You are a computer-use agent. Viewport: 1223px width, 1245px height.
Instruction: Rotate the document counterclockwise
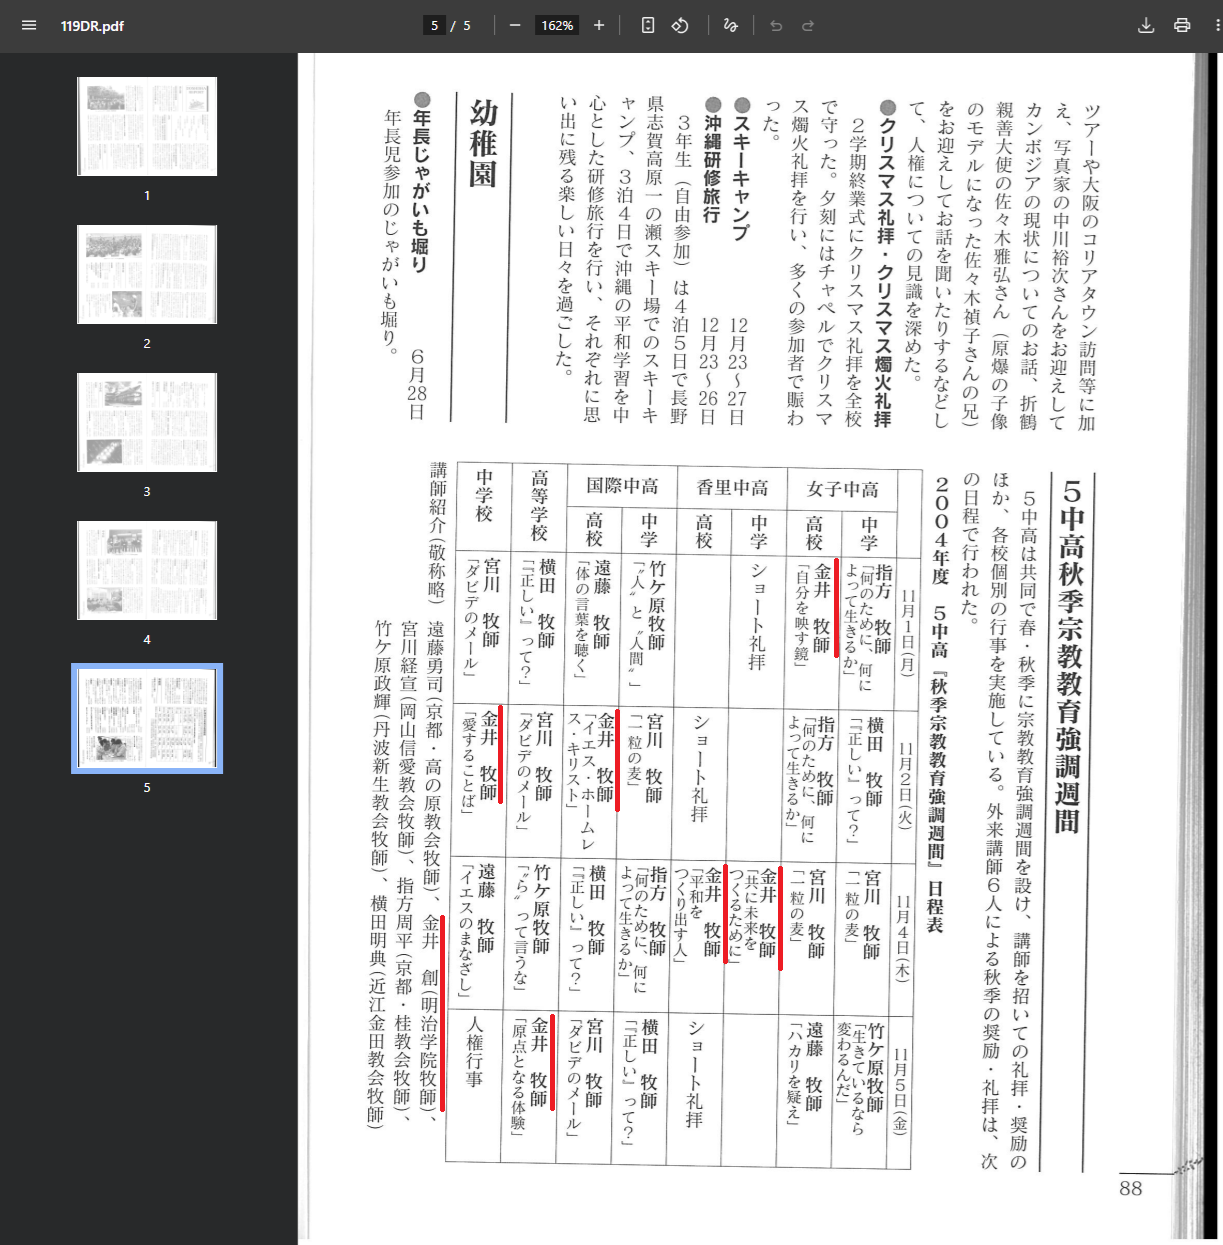tap(680, 25)
